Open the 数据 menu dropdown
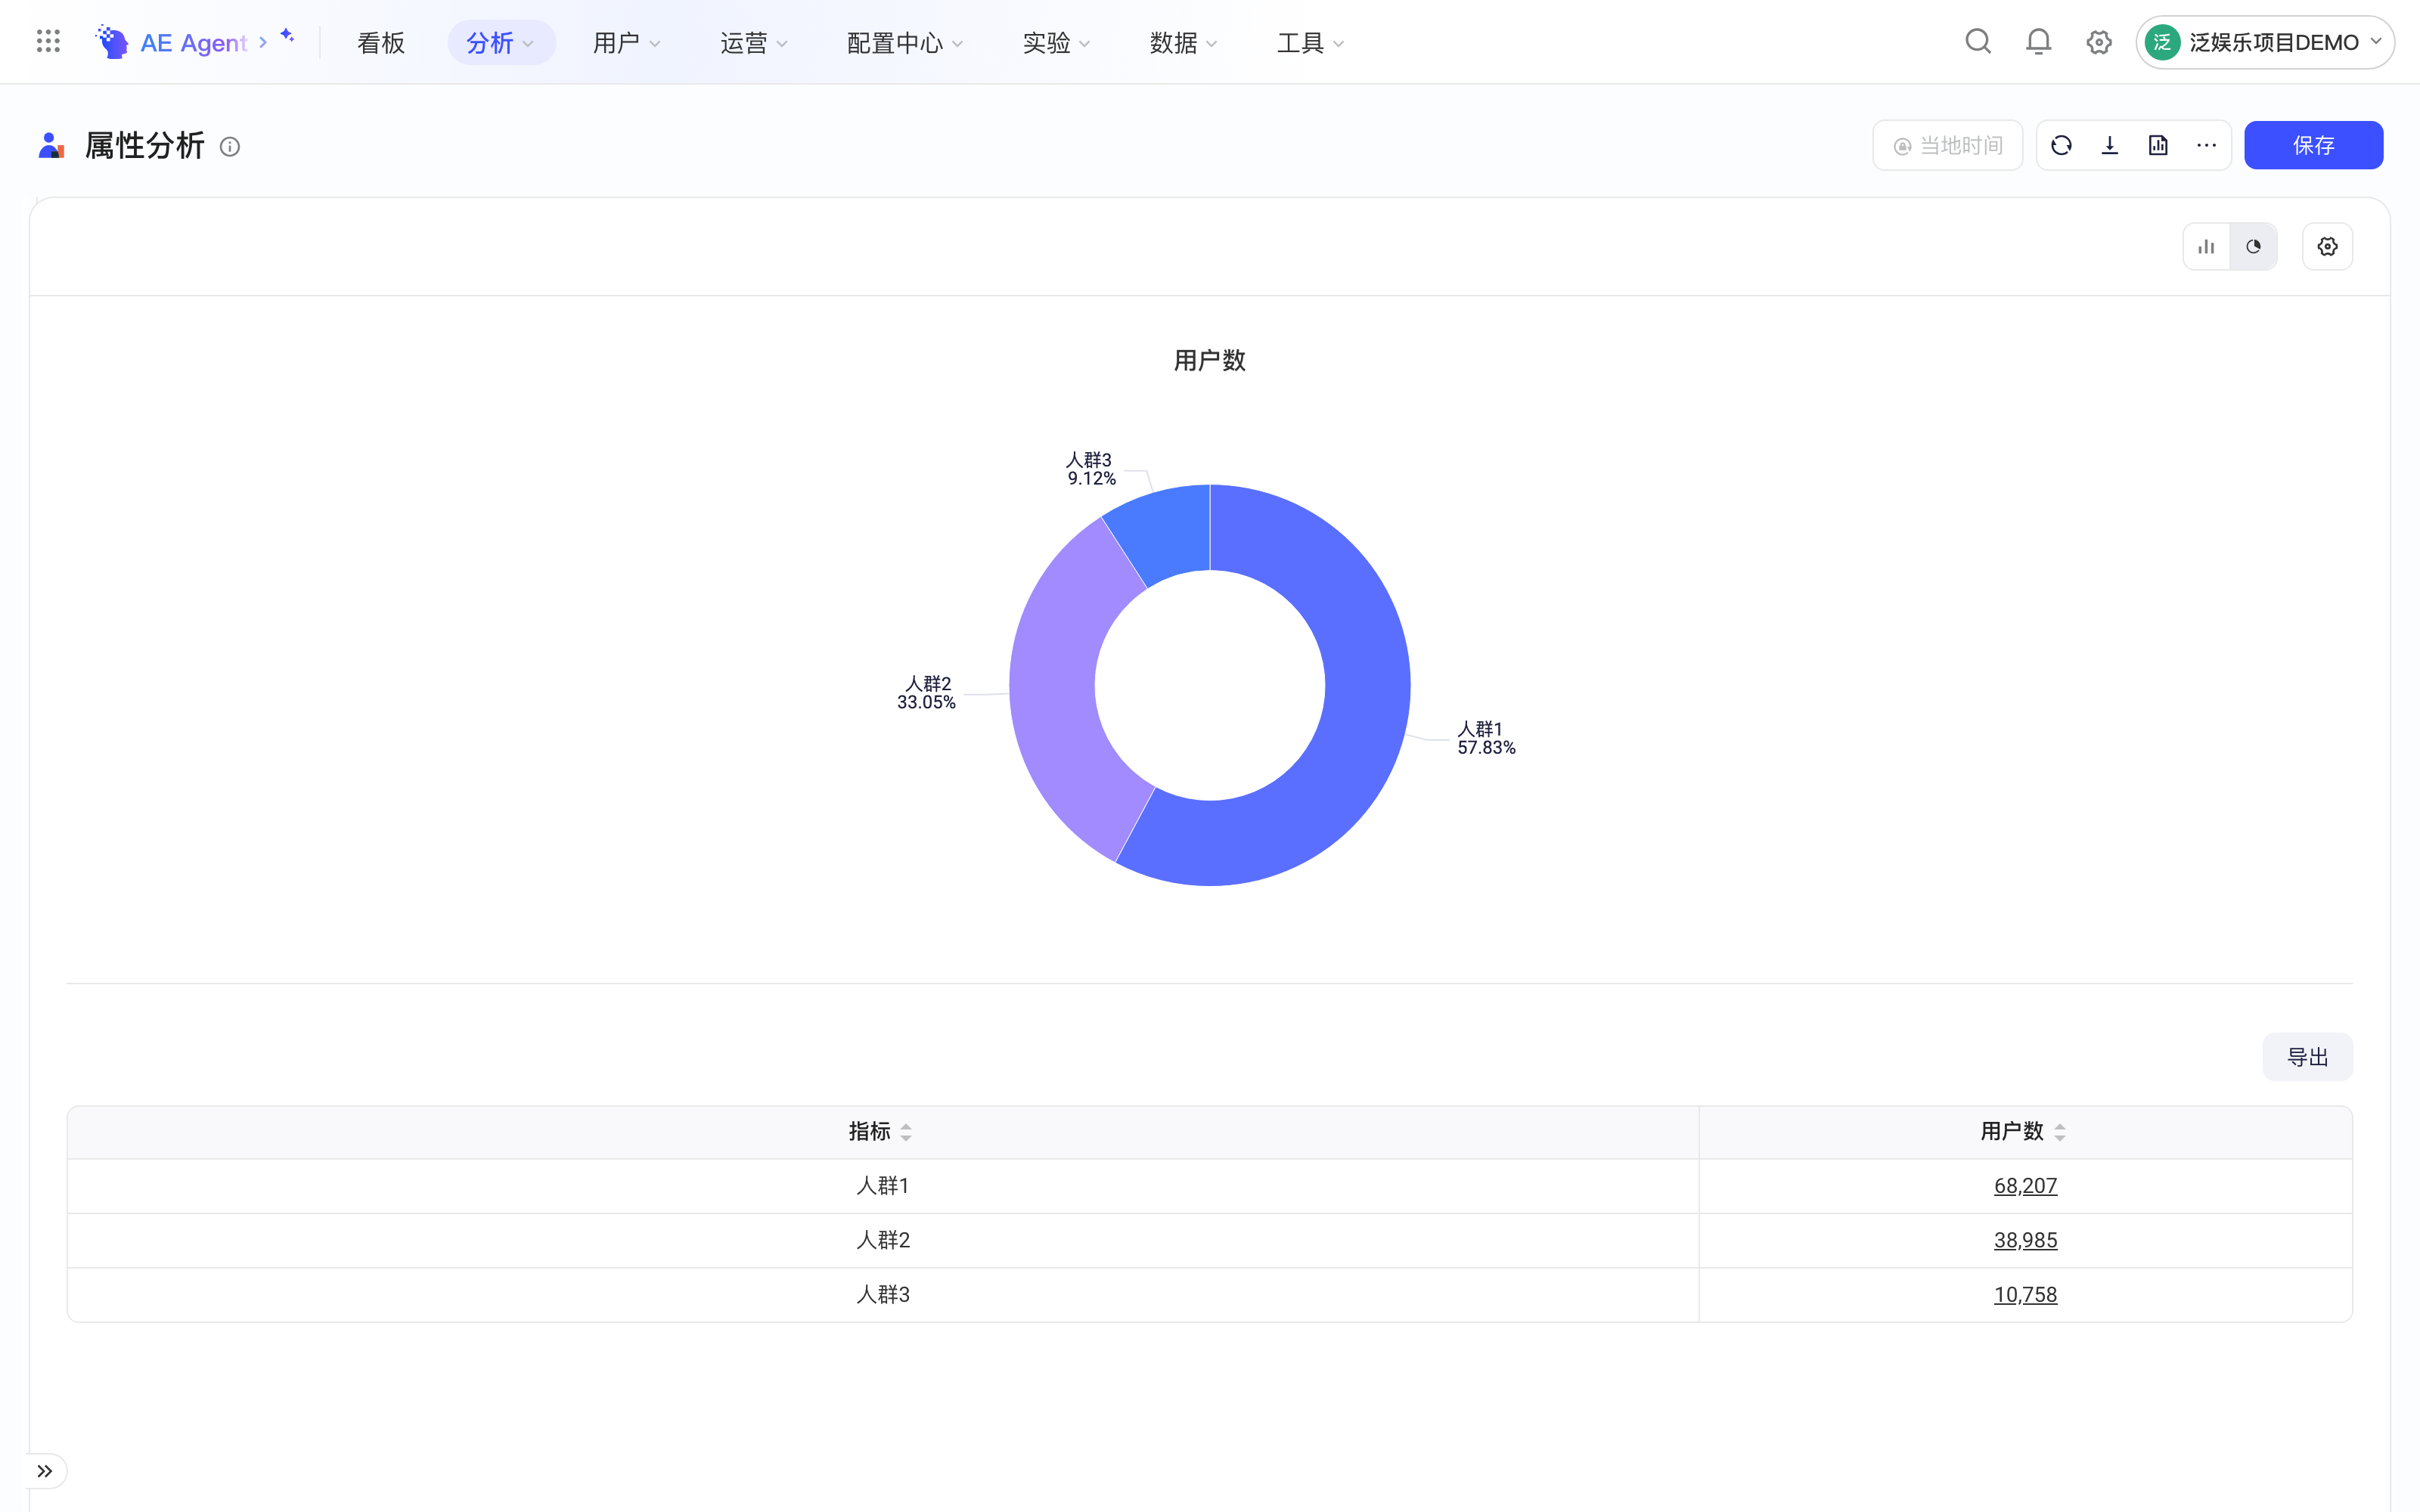2420x1512 pixels. pos(1184,42)
